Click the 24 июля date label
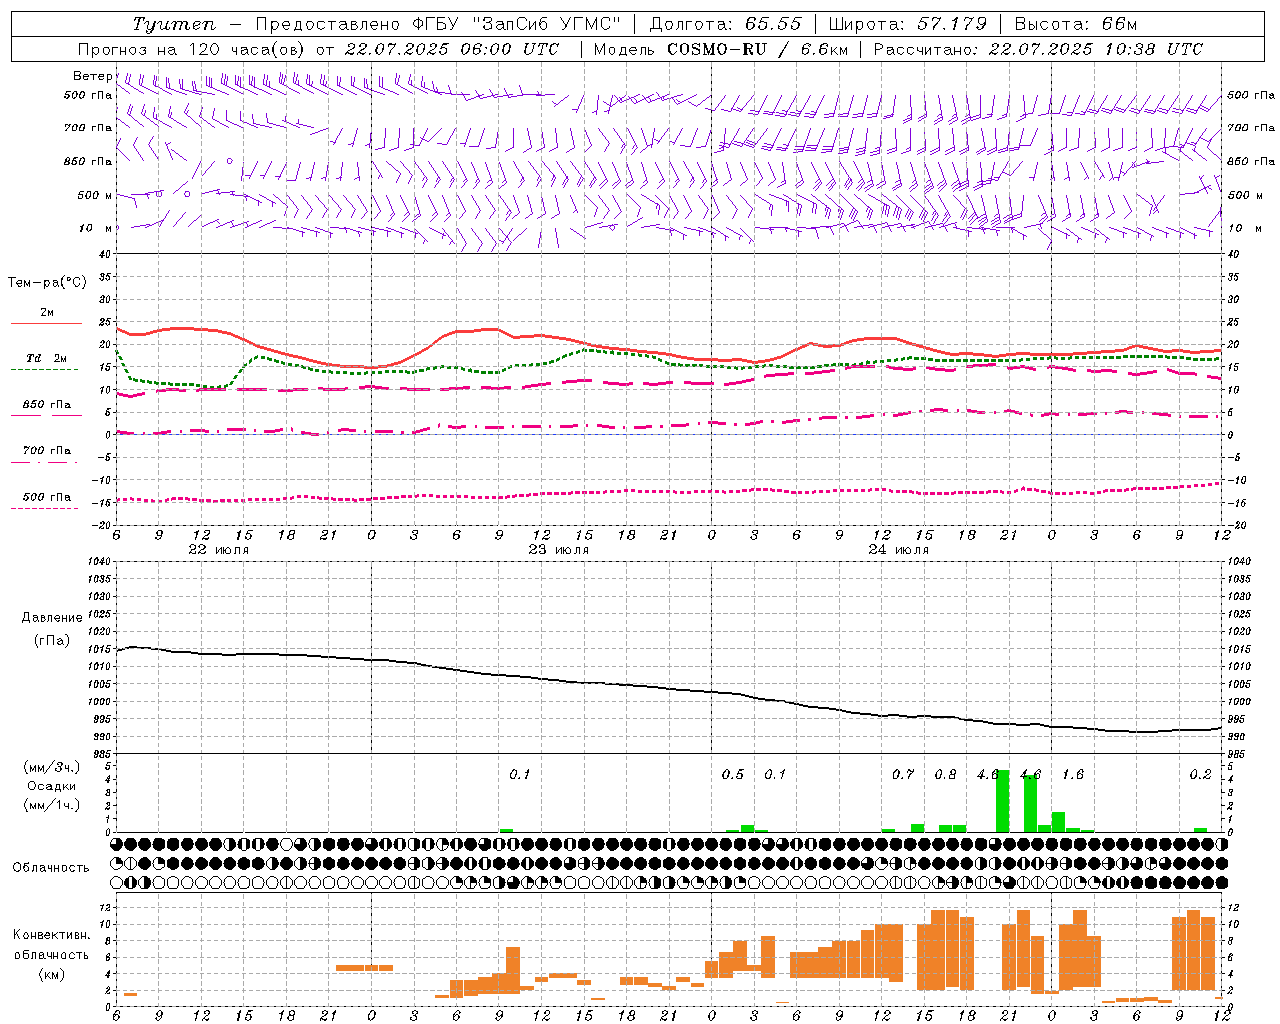This screenshot has height=1024, width=1280. click(898, 550)
